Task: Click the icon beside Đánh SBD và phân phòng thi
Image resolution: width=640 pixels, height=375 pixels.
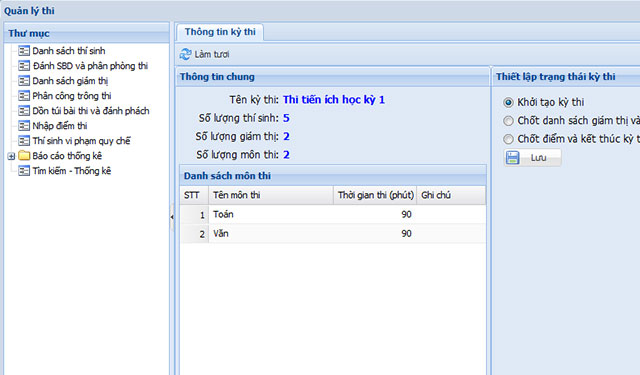Action: click(24, 66)
